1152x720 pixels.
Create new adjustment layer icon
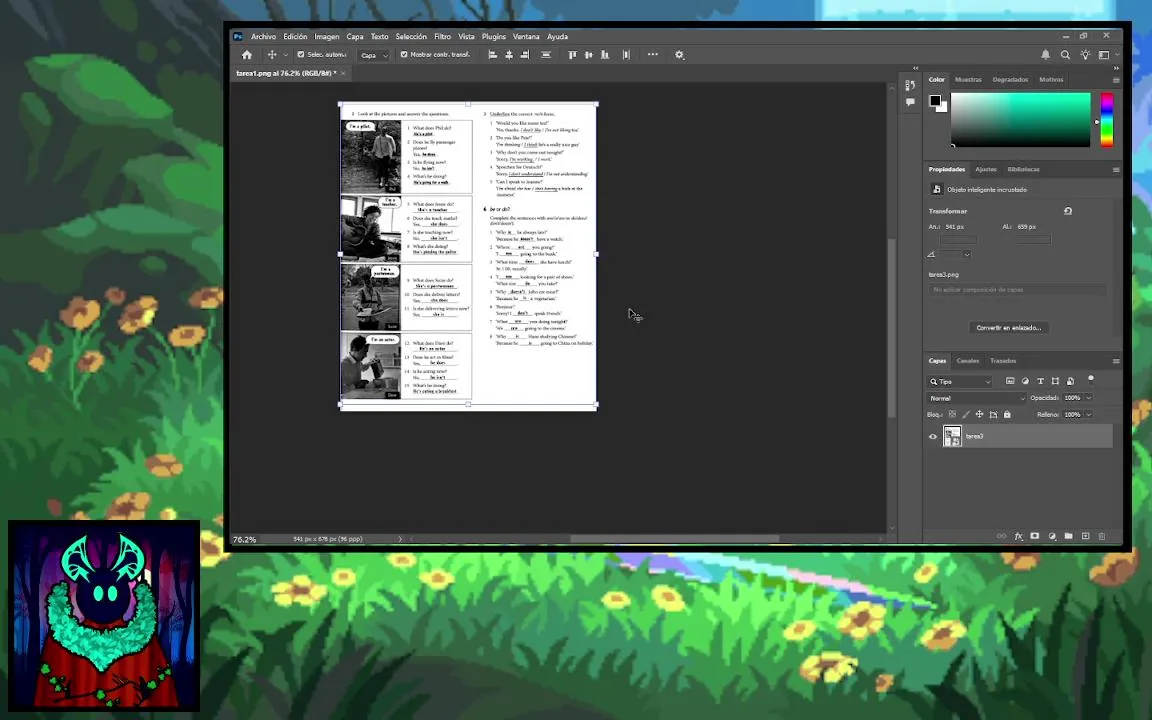click(1052, 536)
